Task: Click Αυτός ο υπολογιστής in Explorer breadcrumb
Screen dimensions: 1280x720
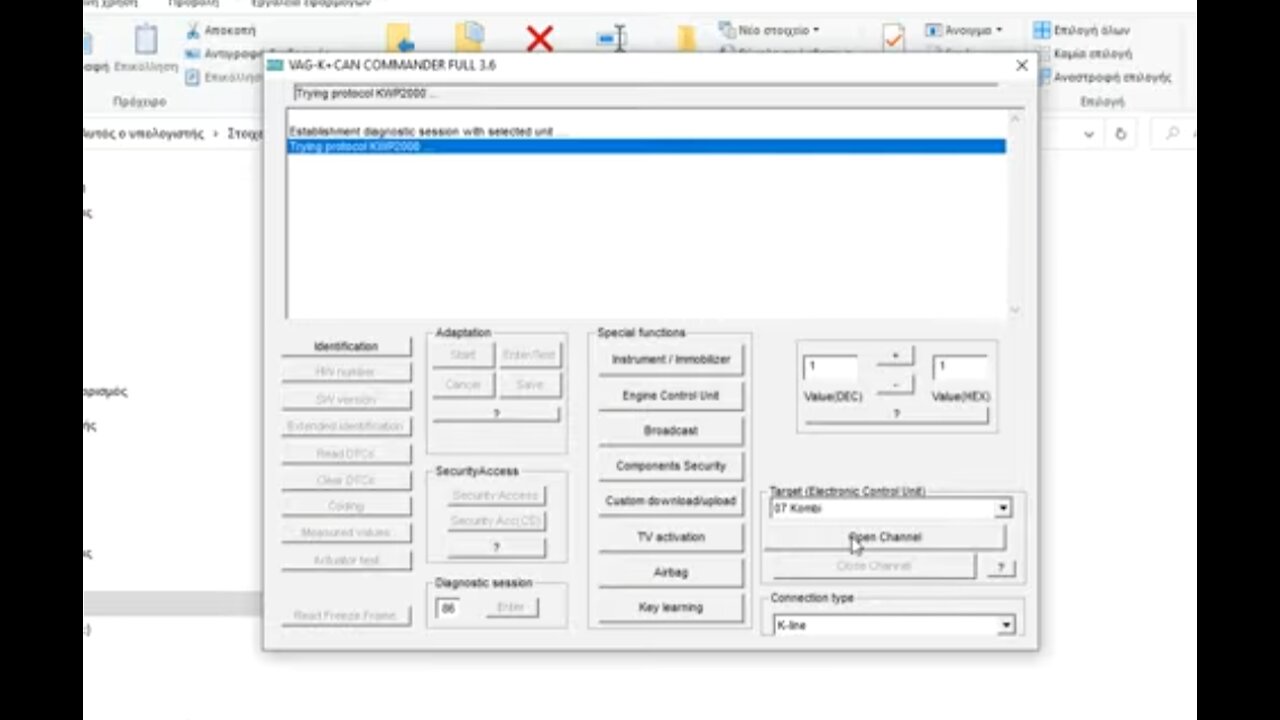Action: [x=145, y=133]
